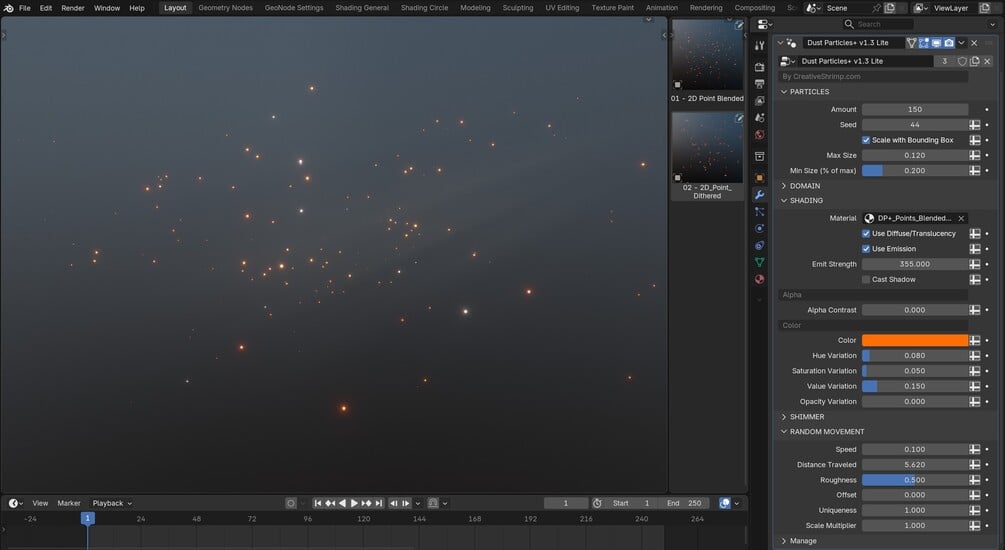Open the Object Data properties tab
This screenshot has width=1005, height=550.
click(x=760, y=262)
